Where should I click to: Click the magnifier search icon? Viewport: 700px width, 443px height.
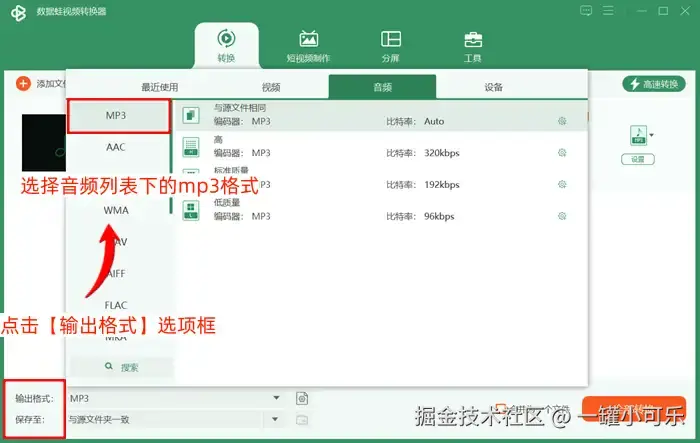coord(108,366)
